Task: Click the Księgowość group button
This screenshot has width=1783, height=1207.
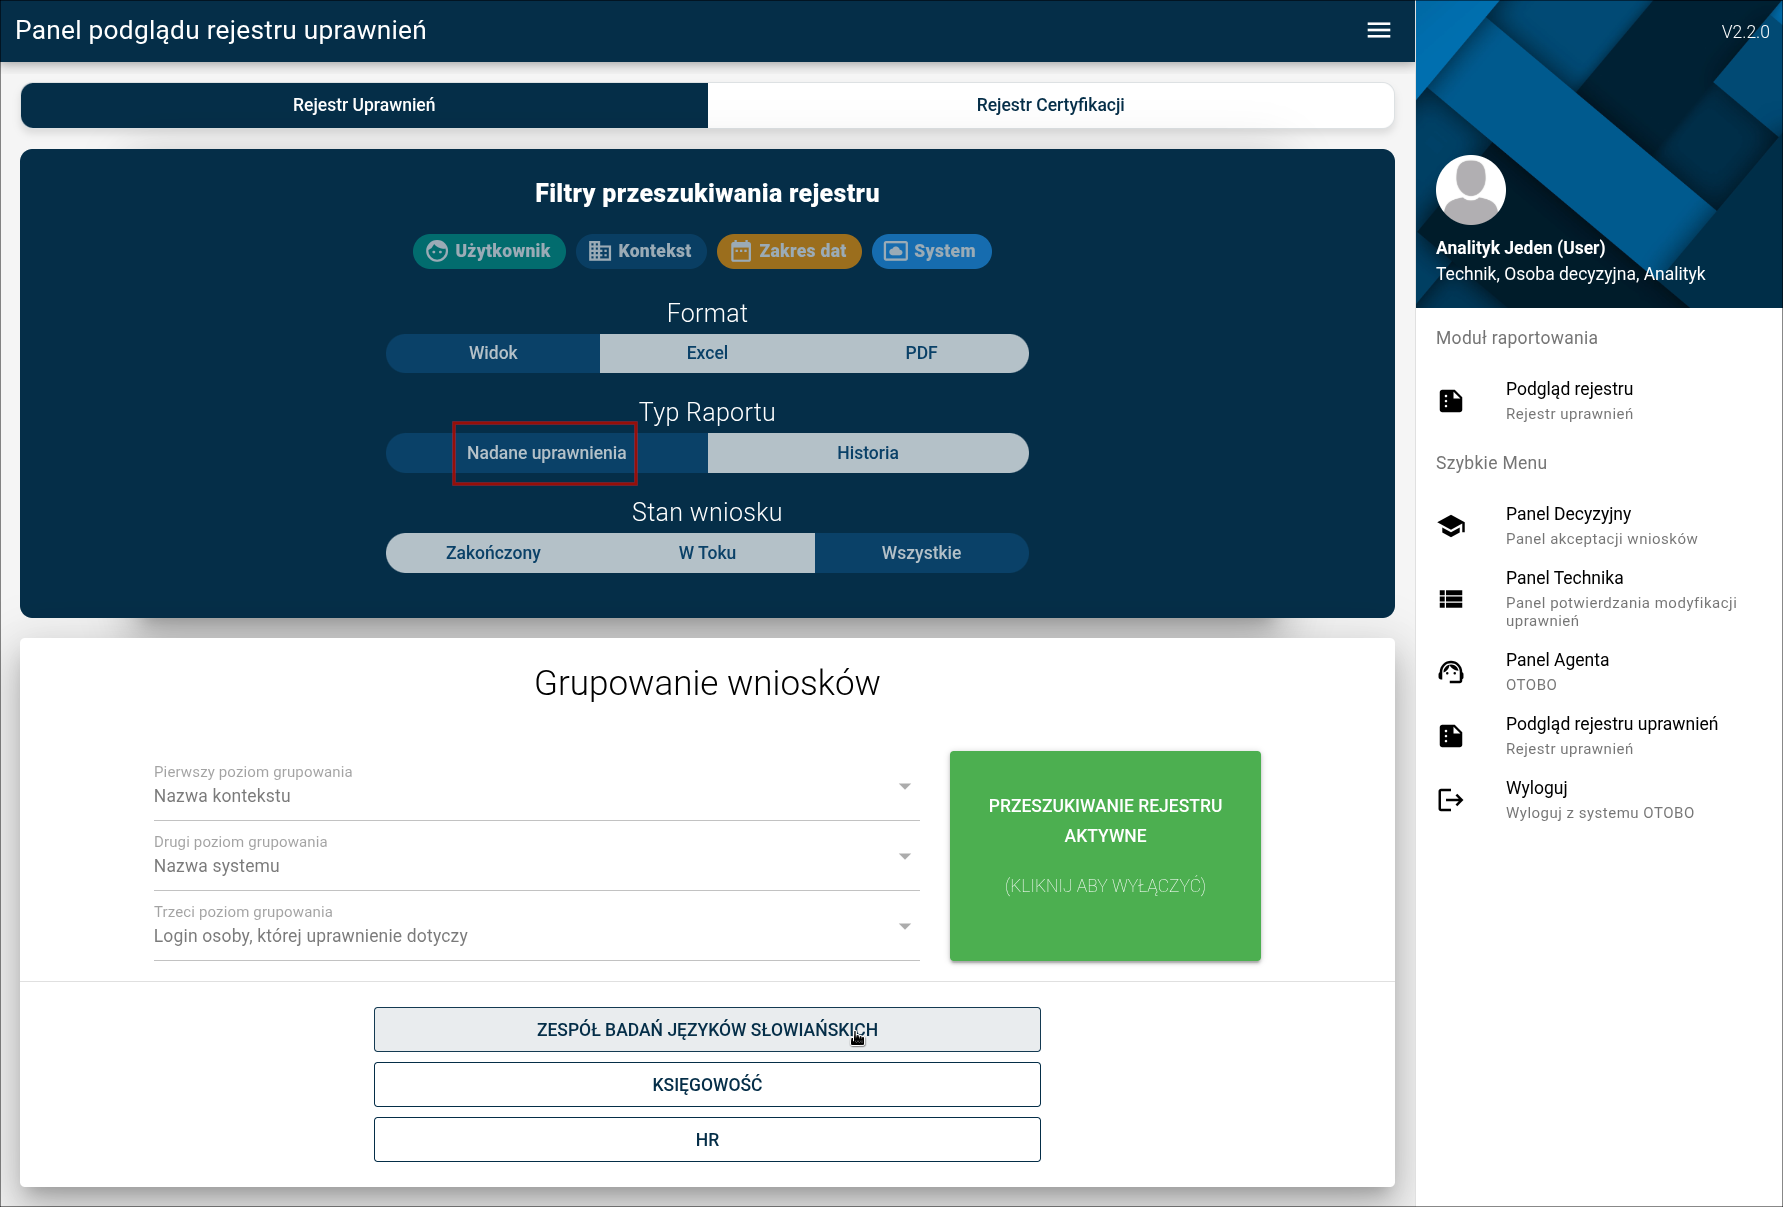Action: coord(707,1085)
